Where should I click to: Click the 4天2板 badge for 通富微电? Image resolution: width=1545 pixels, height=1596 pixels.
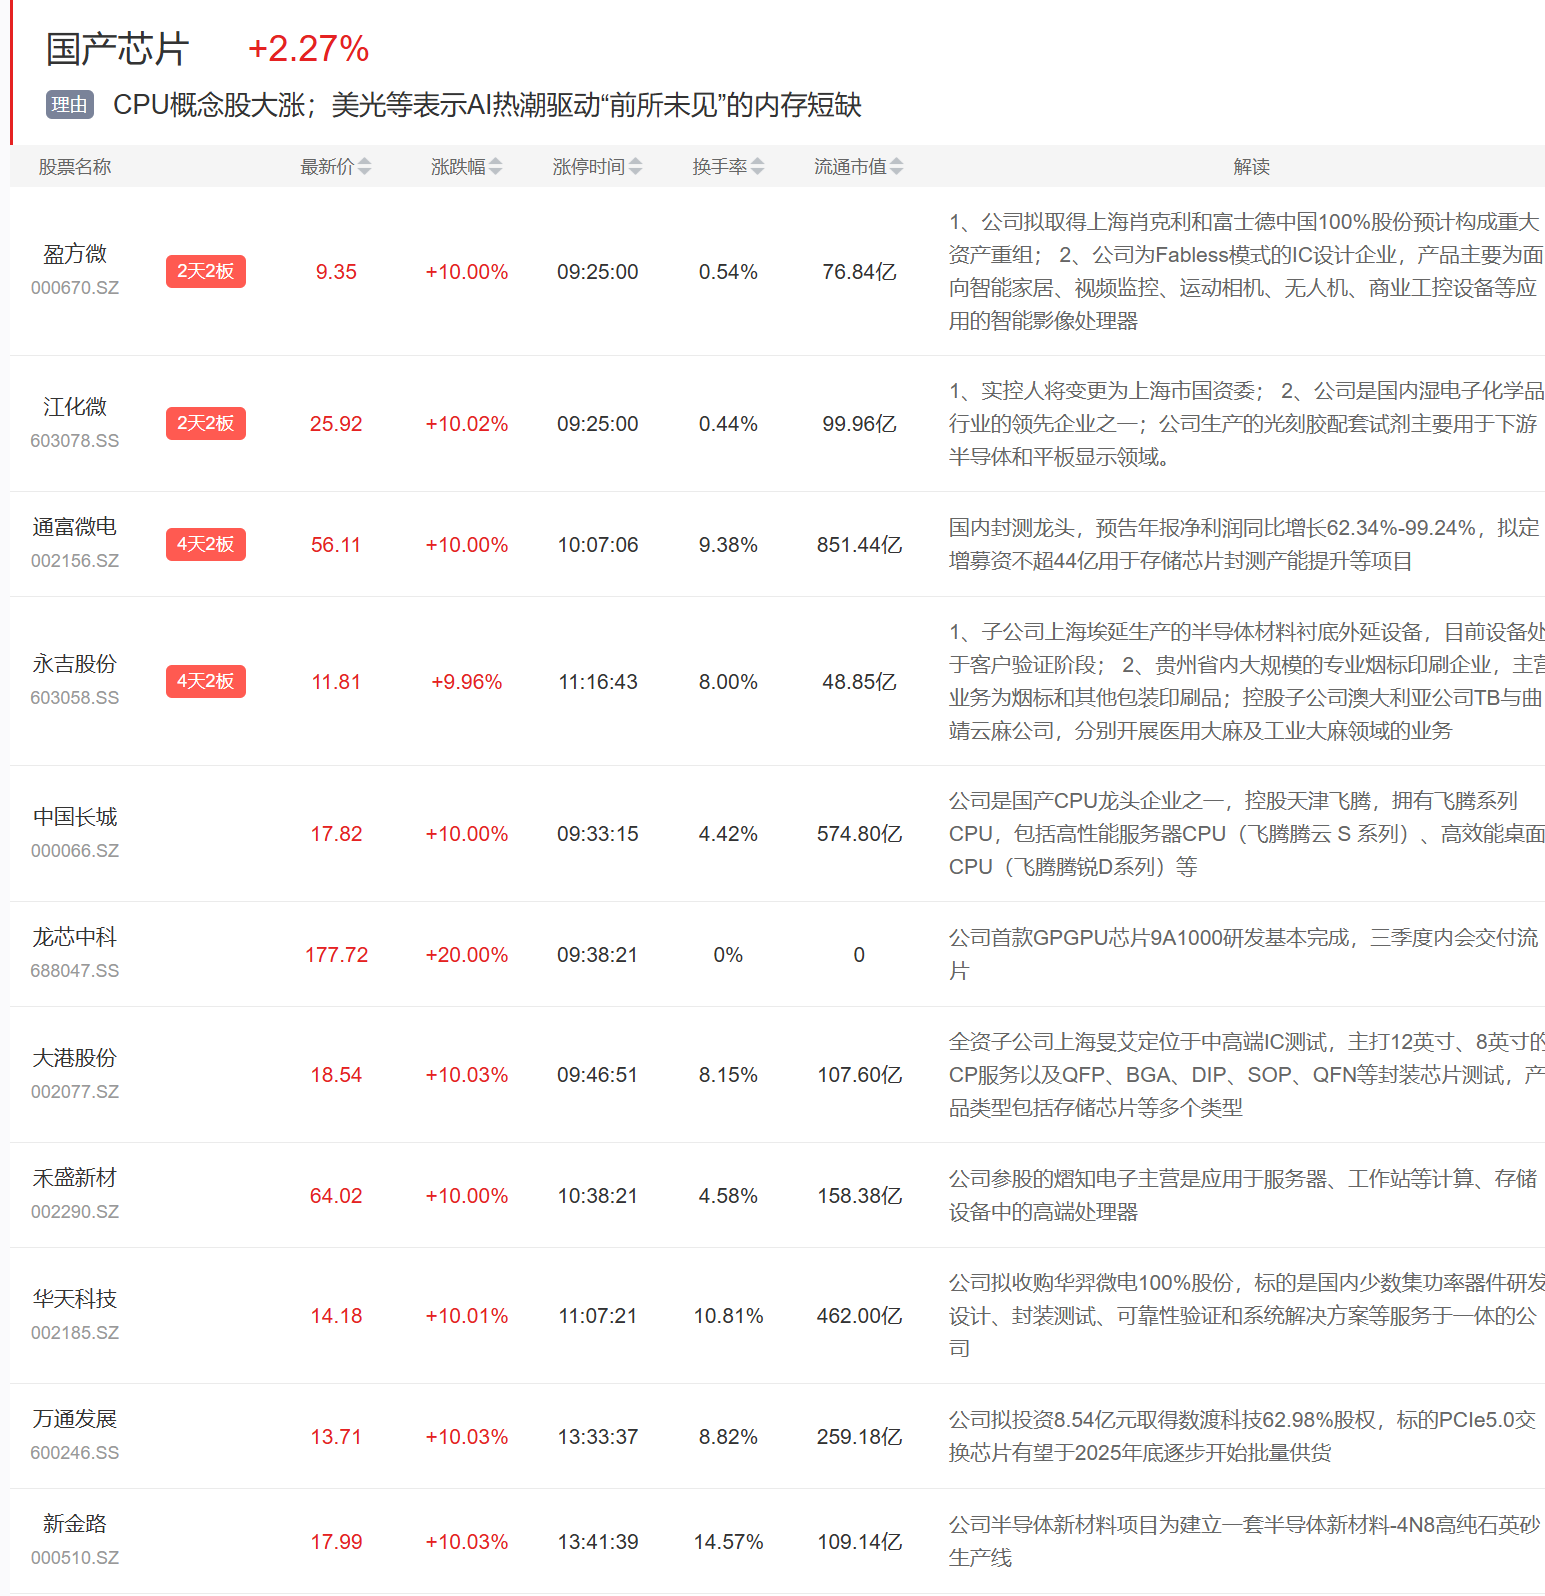[205, 545]
